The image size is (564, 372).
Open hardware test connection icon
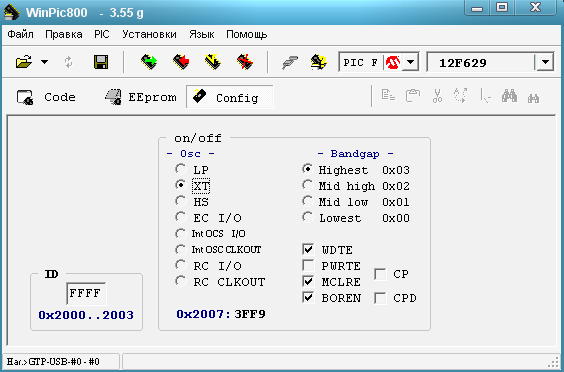290,62
